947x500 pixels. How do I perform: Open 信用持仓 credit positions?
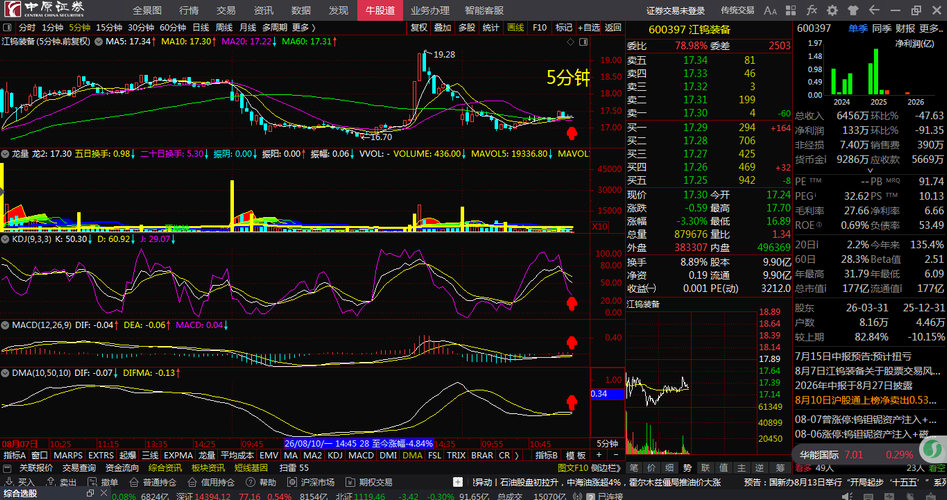pyautogui.click(x=211, y=482)
